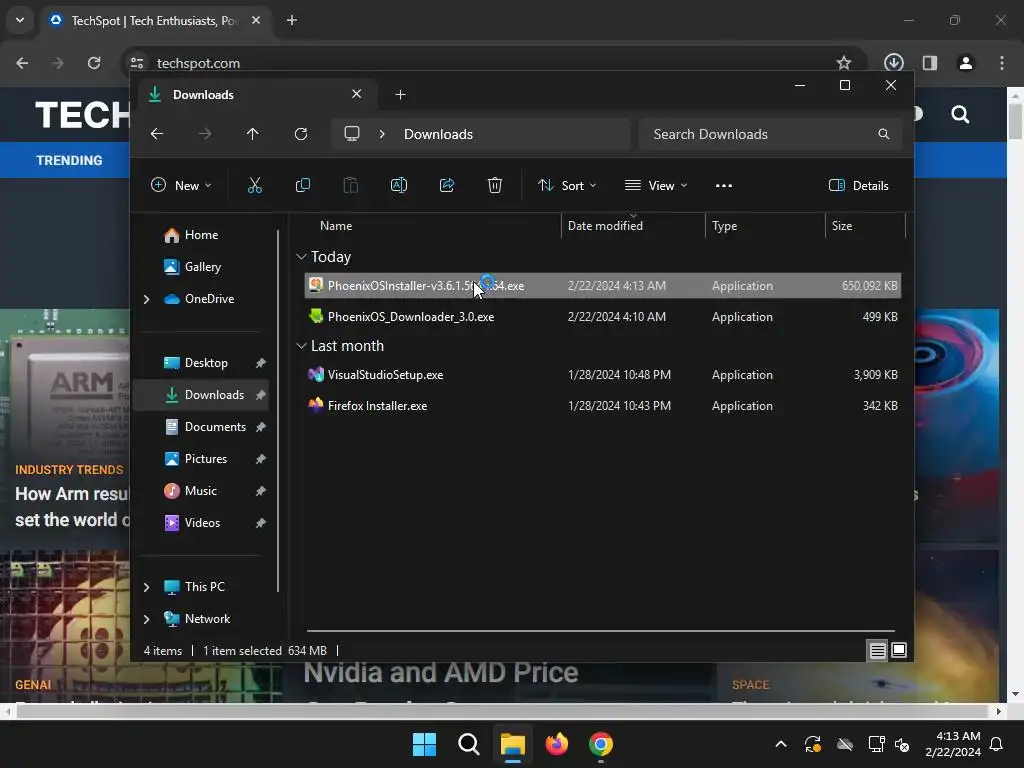
Task: Click the Paste clipboard icon
Action: (351, 185)
